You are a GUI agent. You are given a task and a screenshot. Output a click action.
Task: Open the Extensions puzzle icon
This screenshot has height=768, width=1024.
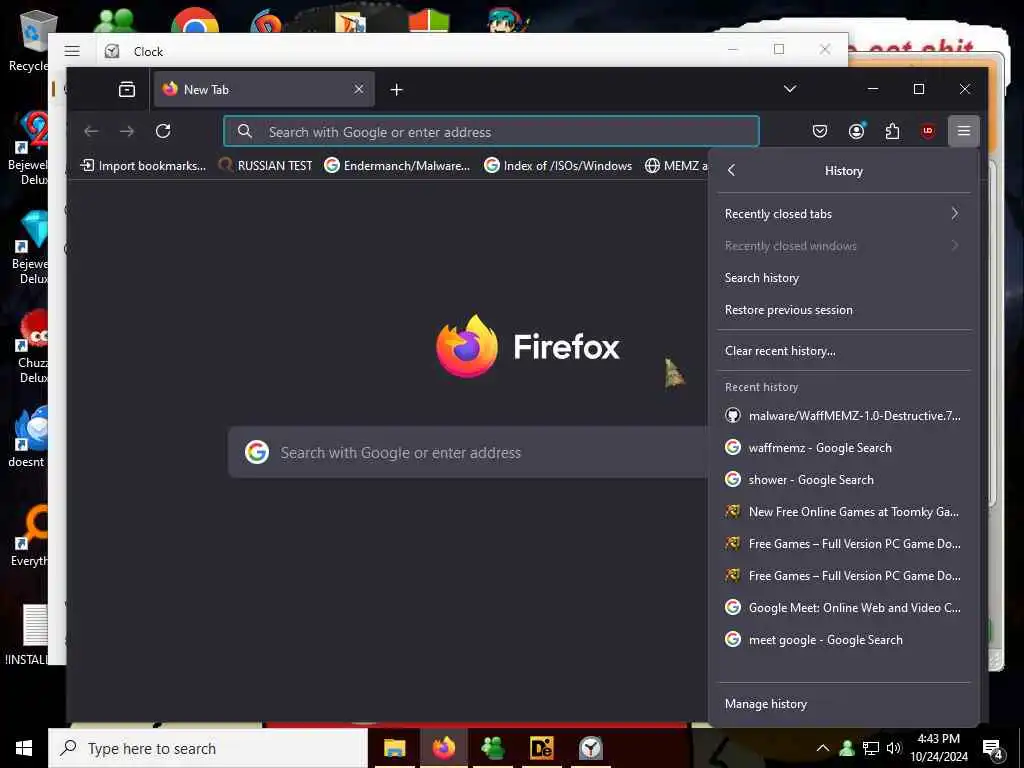tap(892, 131)
